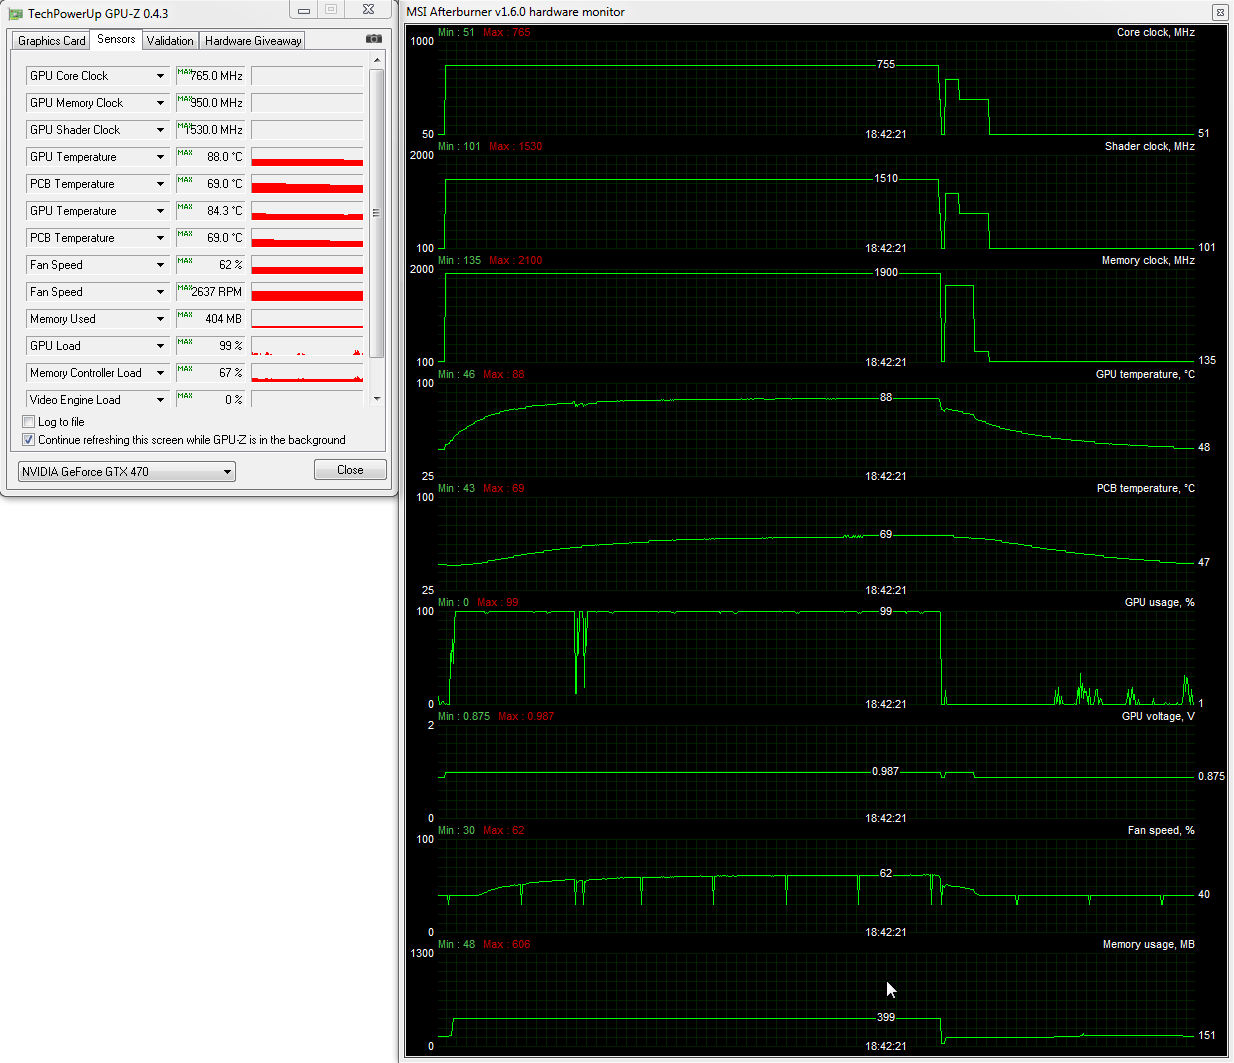1234x1063 pixels.
Task: Uncheck Continue refreshing in background option
Action: coord(29,440)
